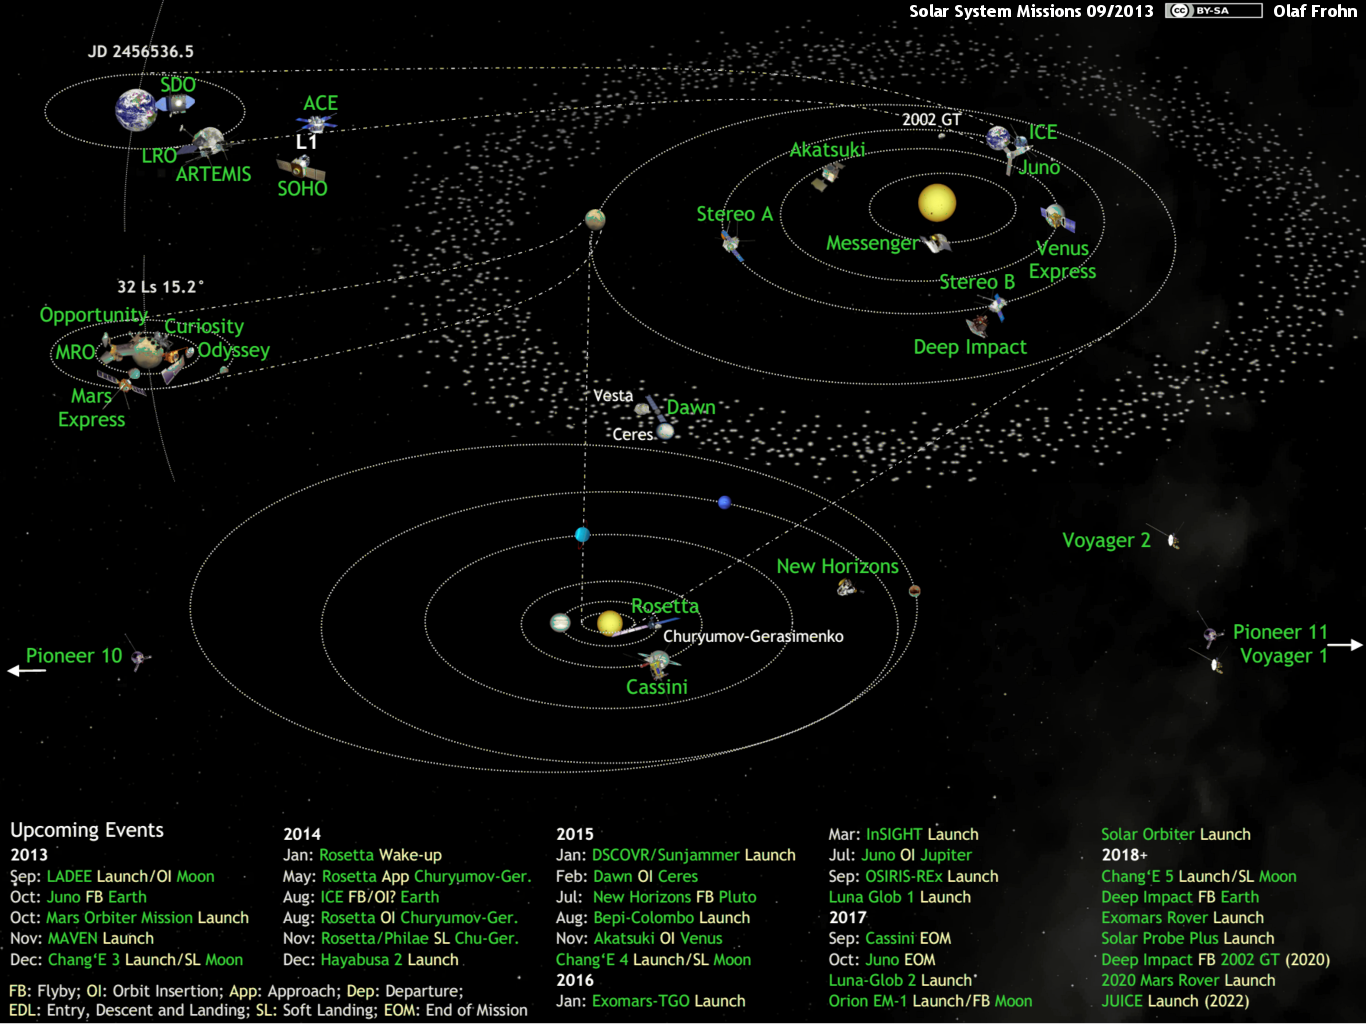
Task: Select the "Churyumov-Gerasimenko" comet label
Action: (x=753, y=636)
